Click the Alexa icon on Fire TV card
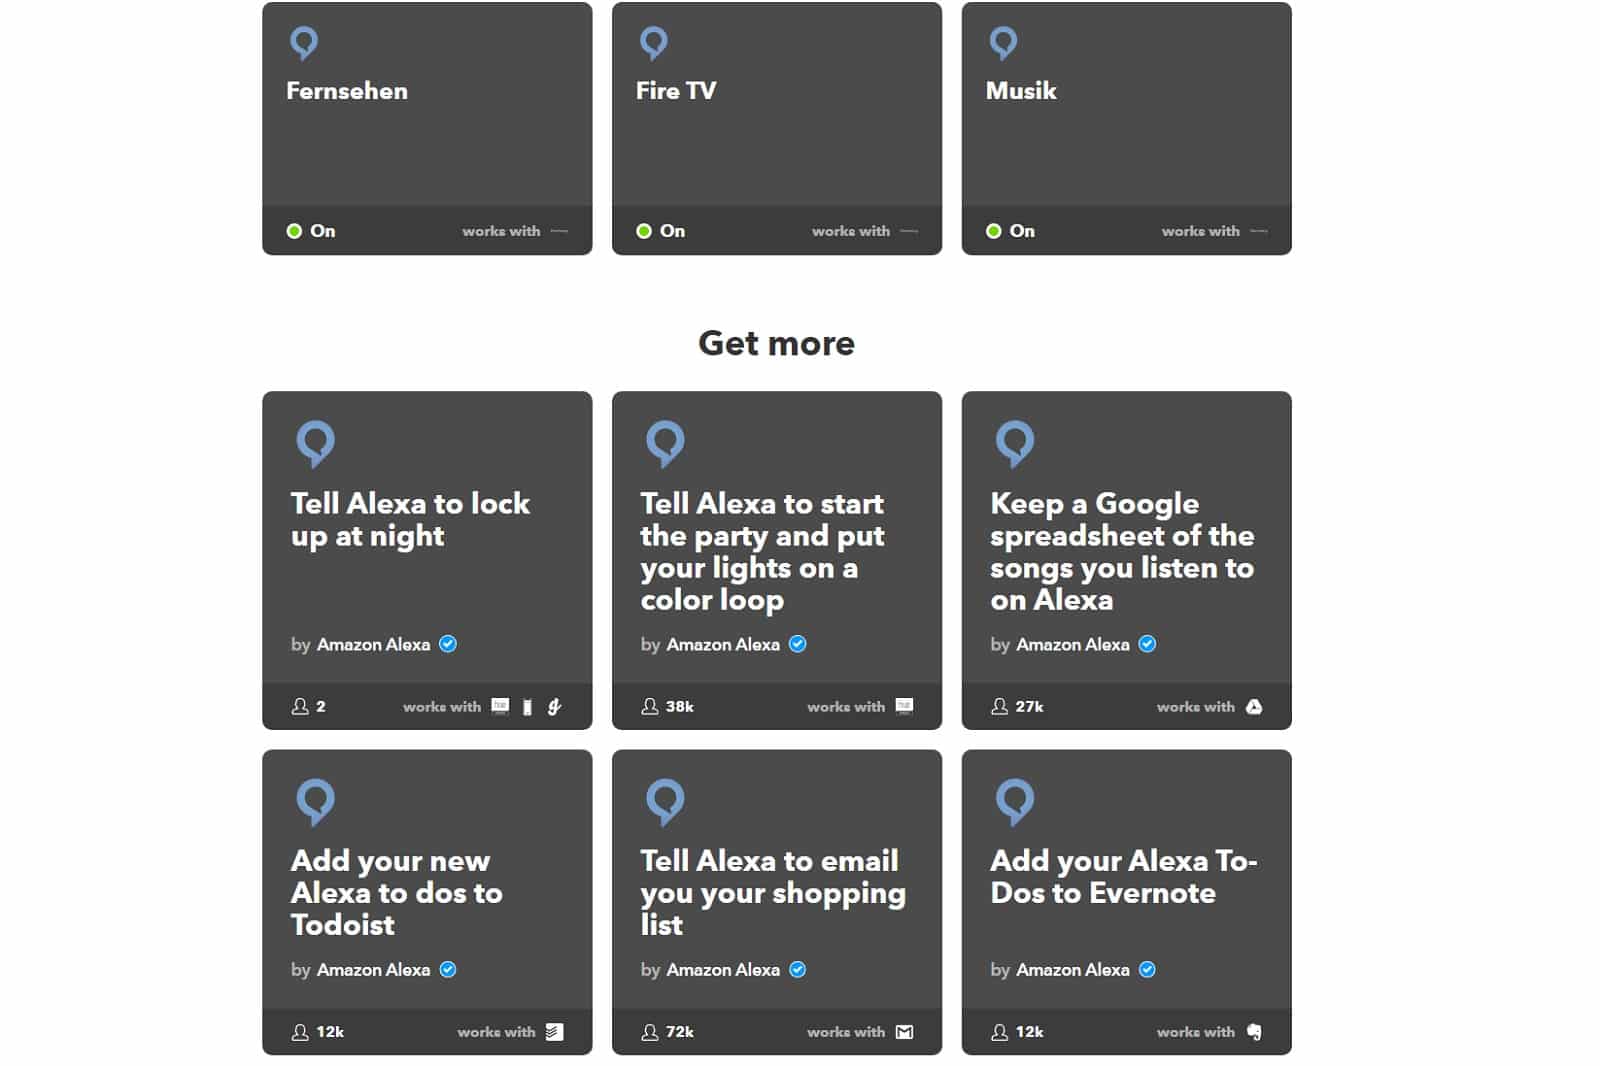This screenshot has height=1066, width=1600. tap(654, 43)
